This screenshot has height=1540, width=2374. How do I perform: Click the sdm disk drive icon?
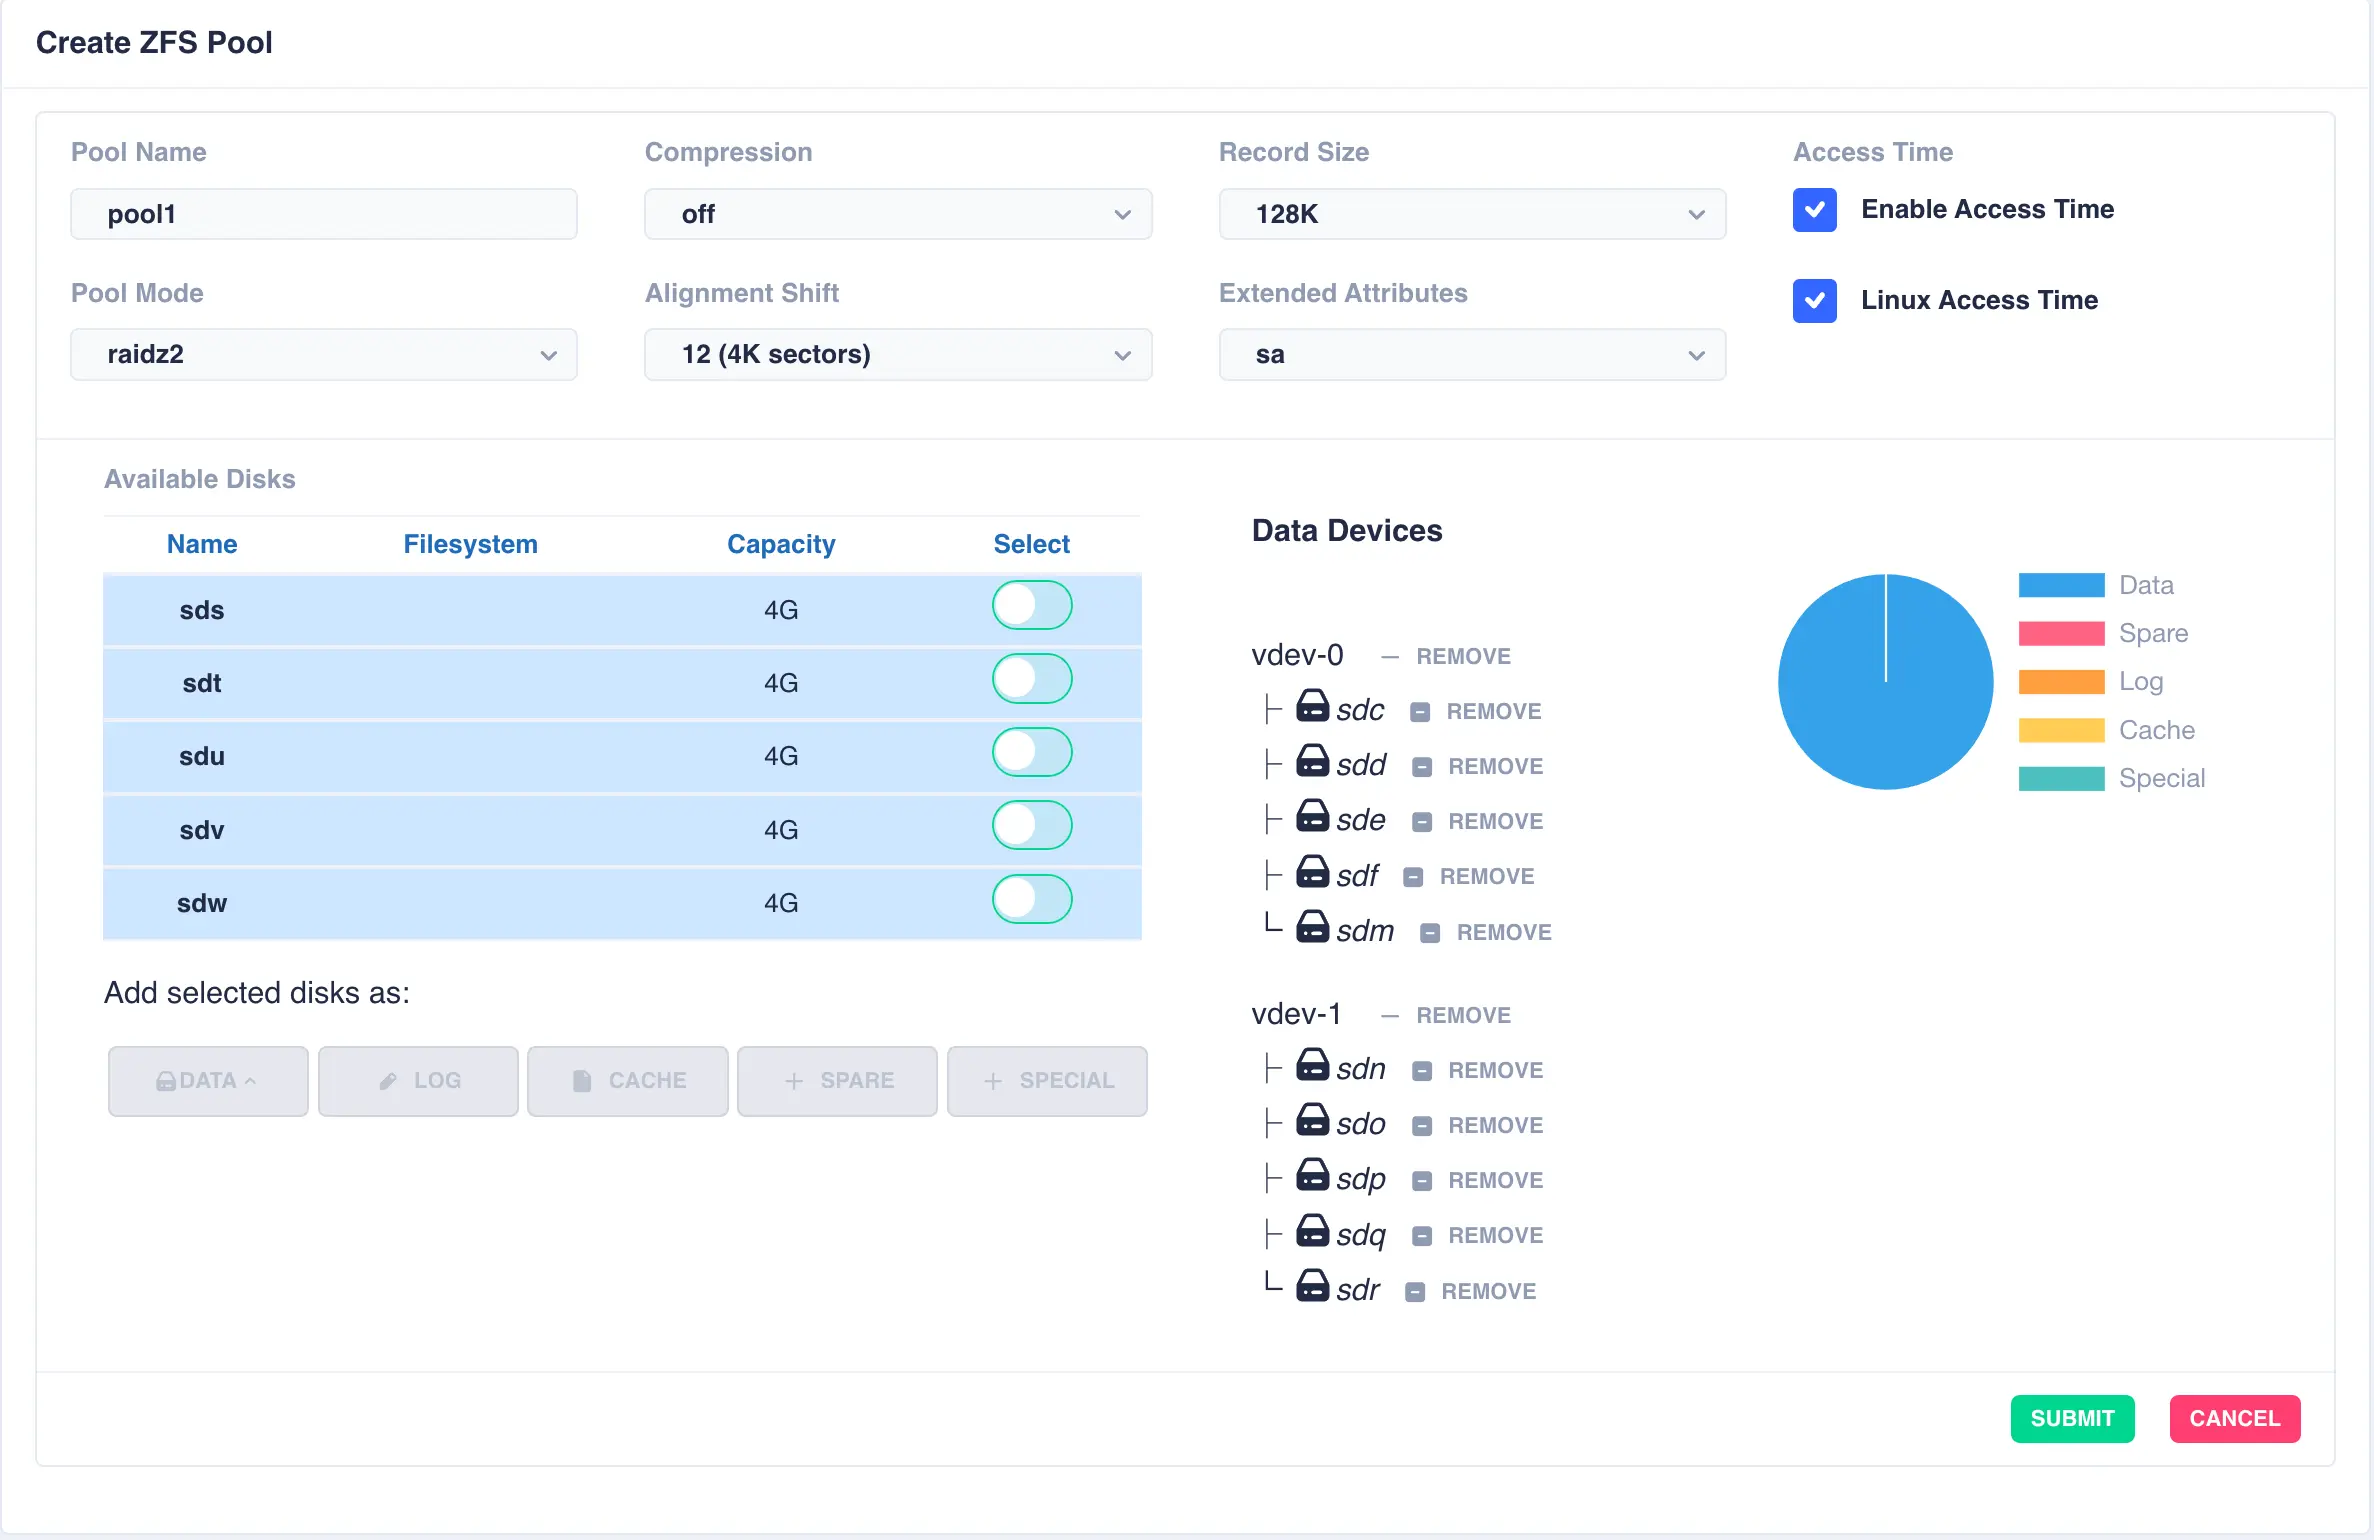pyautogui.click(x=1312, y=927)
